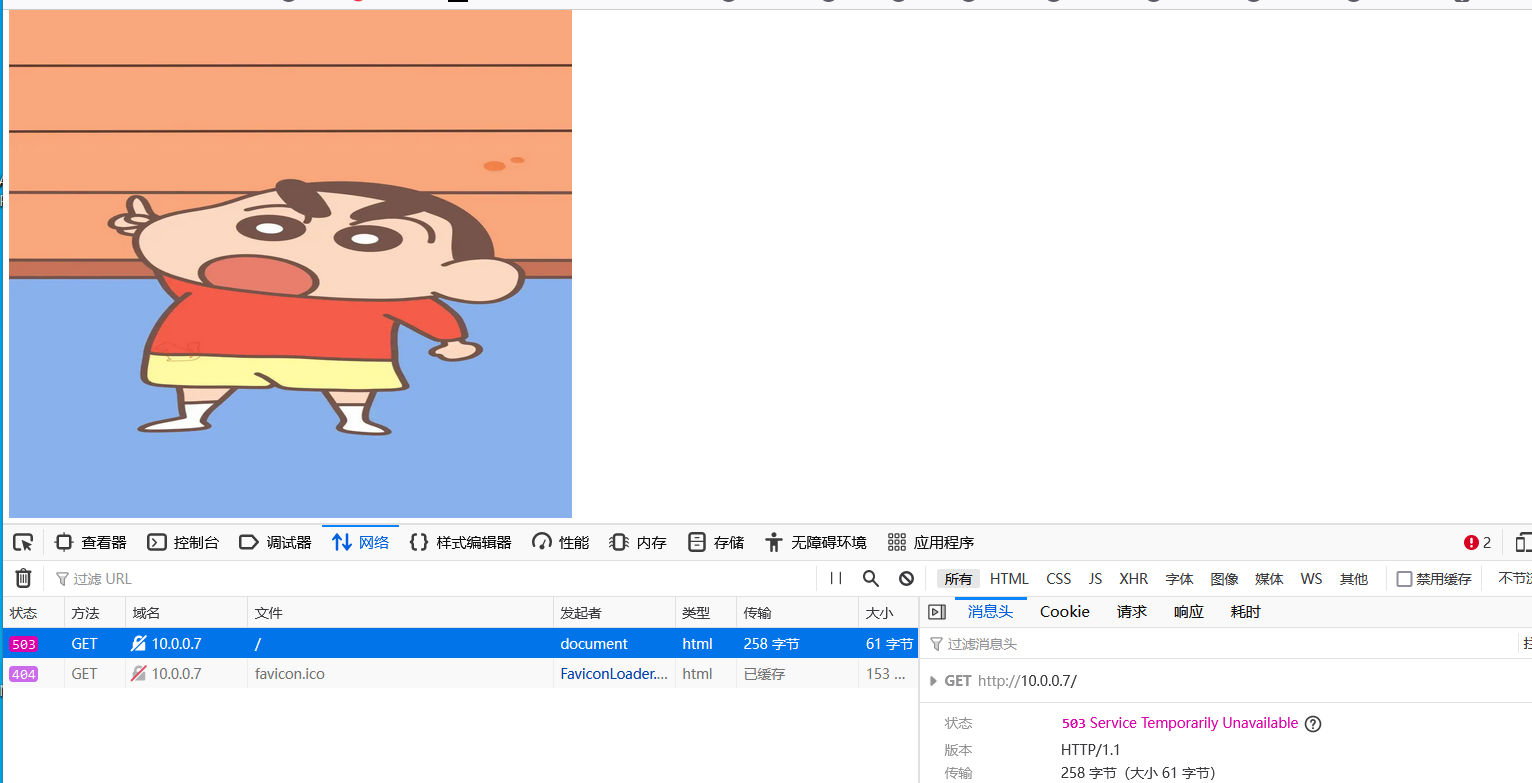Show the 耗时 timings tab
Screen dimensions: 1532x783
1245,612
